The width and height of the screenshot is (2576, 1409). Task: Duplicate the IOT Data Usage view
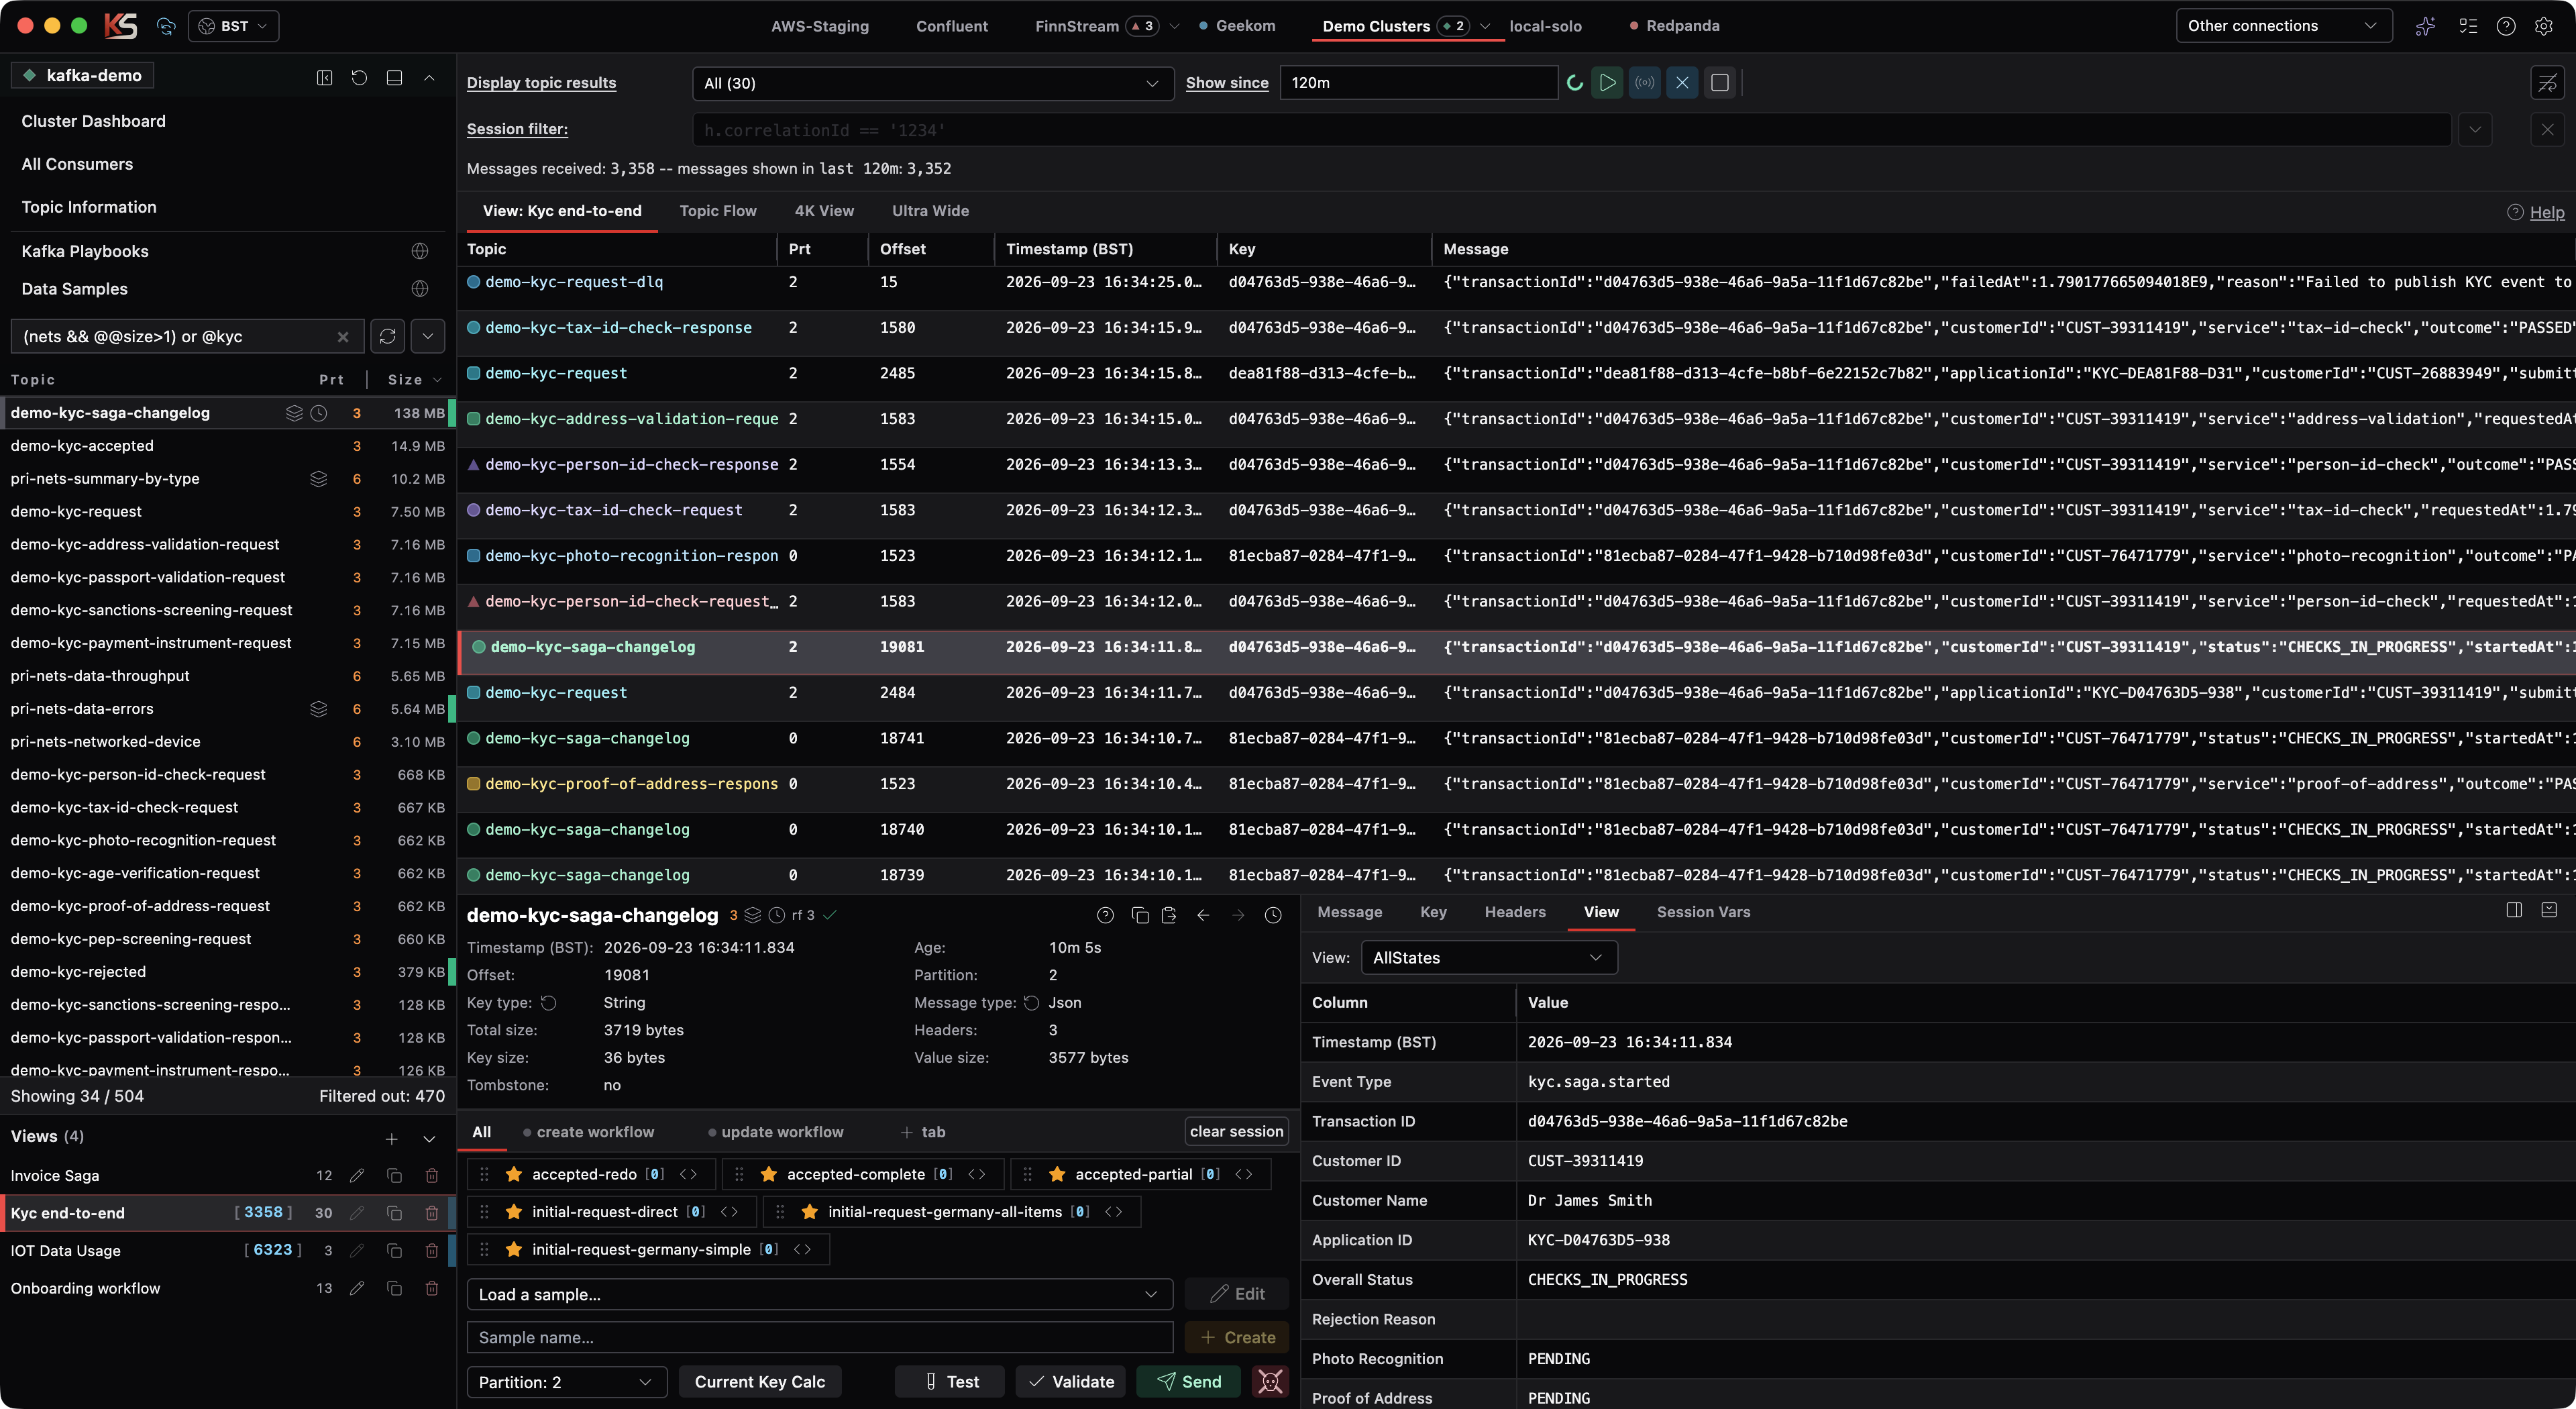(x=394, y=1251)
